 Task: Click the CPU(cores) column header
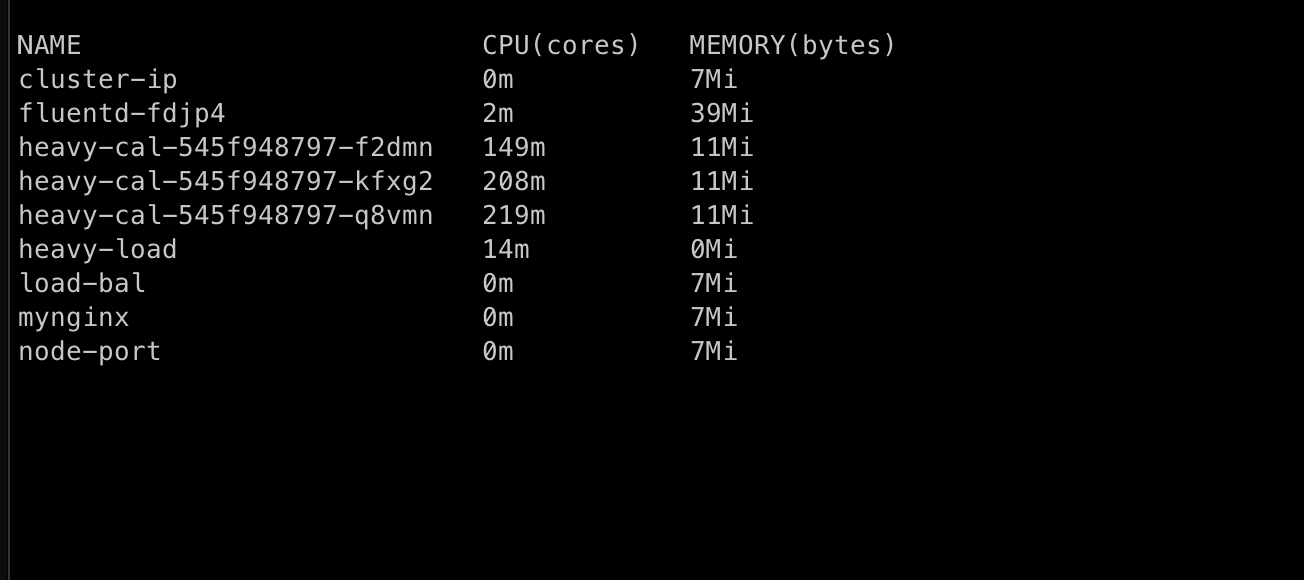pyautogui.click(x=561, y=46)
